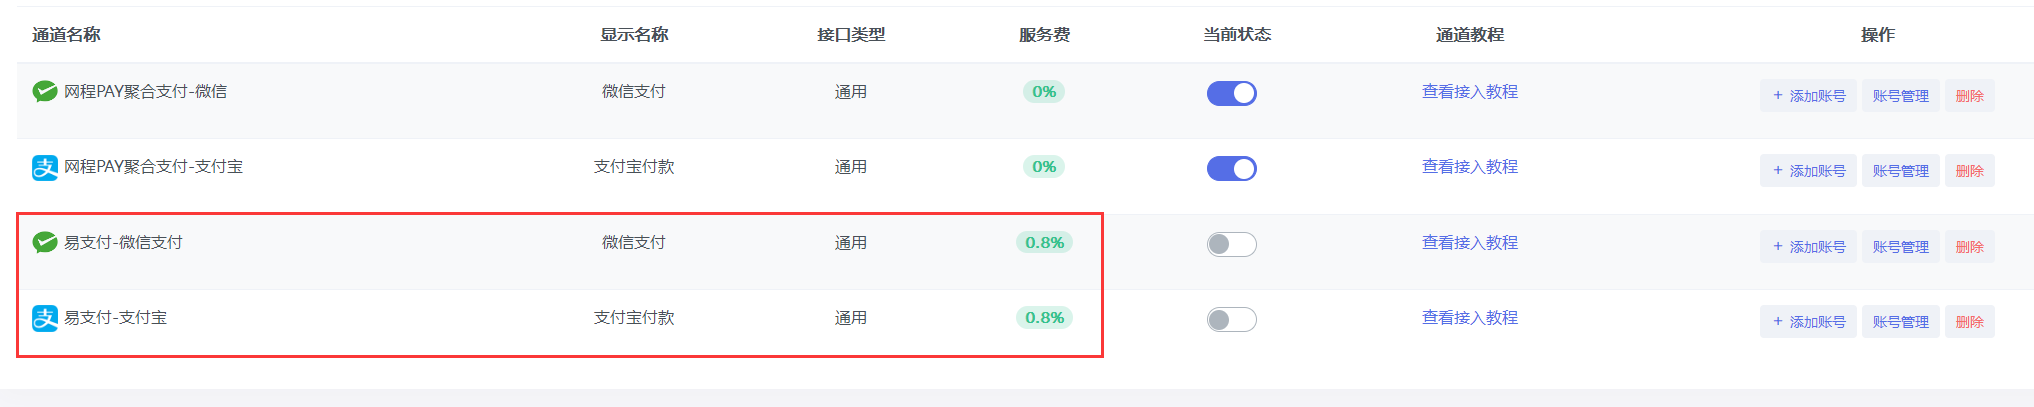This screenshot has height=407, width=2034.
Task: Click the 服务费 column header
Action: point(1044,35)
